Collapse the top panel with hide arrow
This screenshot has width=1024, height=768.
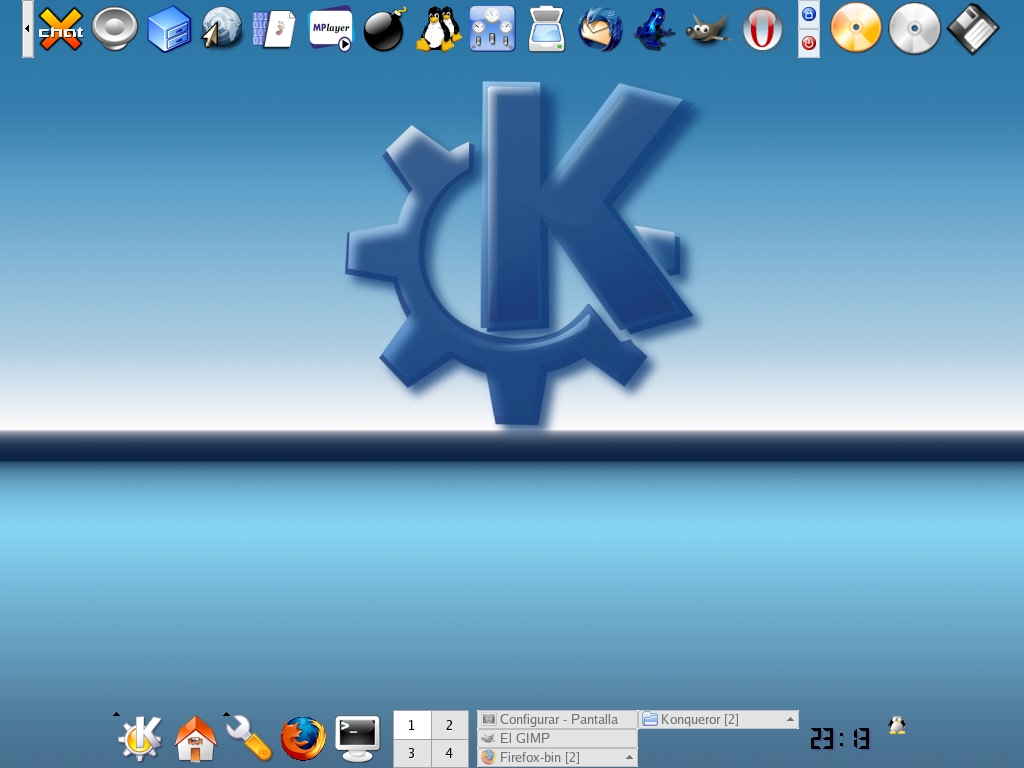click(x=27, y=29)
